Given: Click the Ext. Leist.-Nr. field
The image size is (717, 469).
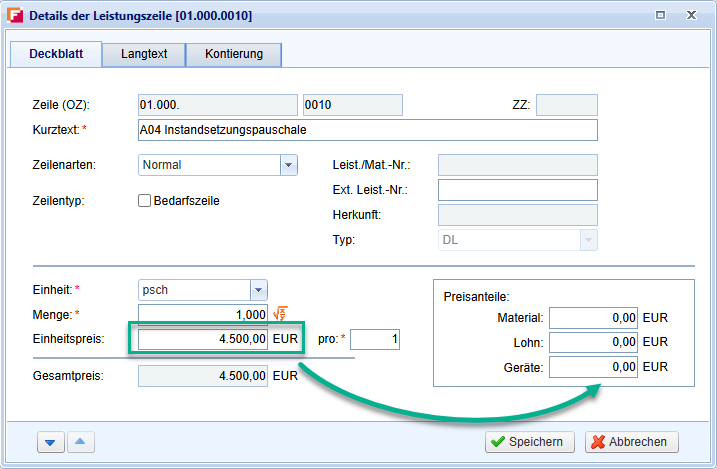Looking at the screenshot, I should (x=517, y=190).
